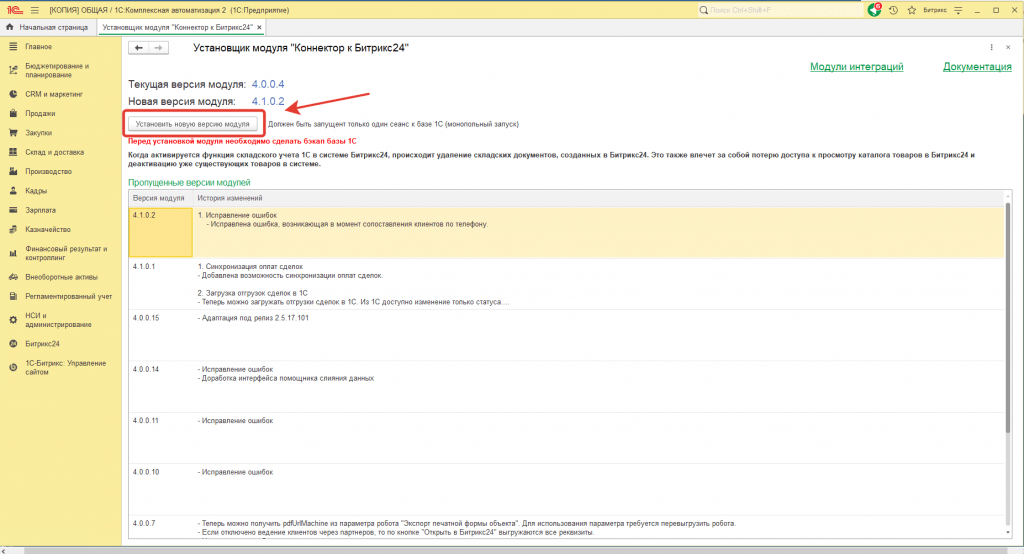Switch to Начальная страница tab
1024x554 pixels.
pyautogui.click(x=47, y=27)
